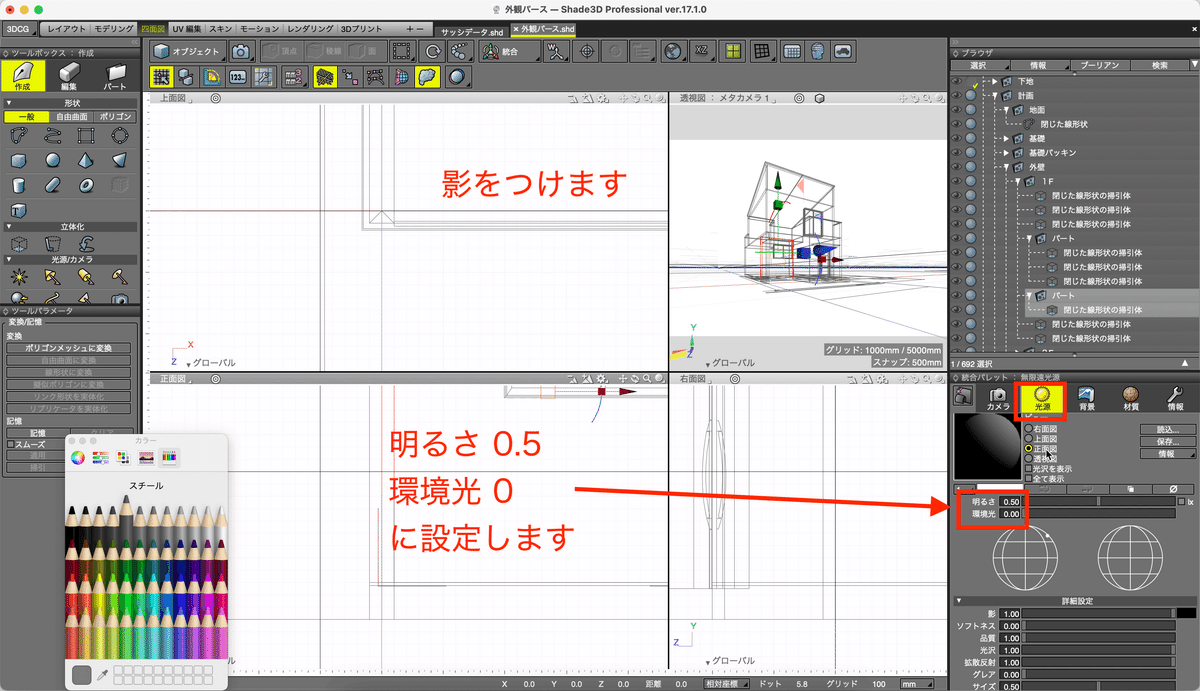Image resolution: width=1200 pixels, height=691 pixels.
Task: Click the camera icon in the top toolbar
Action: [x=240, y=51]
